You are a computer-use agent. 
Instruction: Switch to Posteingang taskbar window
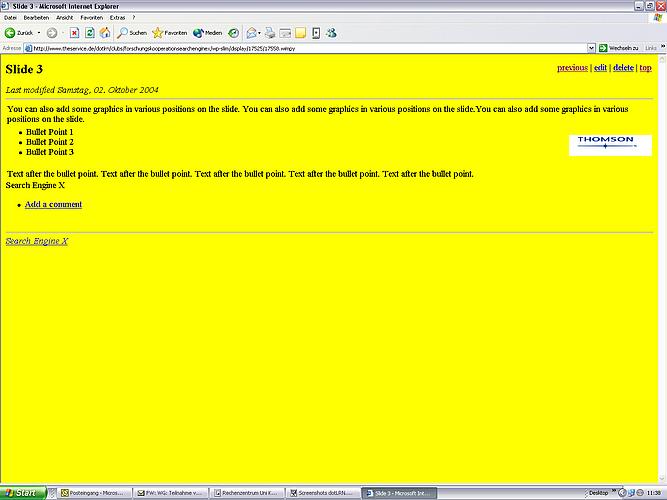(x=95, y=493)
